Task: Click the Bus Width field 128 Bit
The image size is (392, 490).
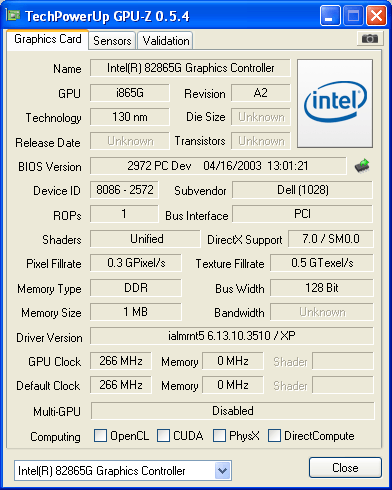Action: (322, 288)
